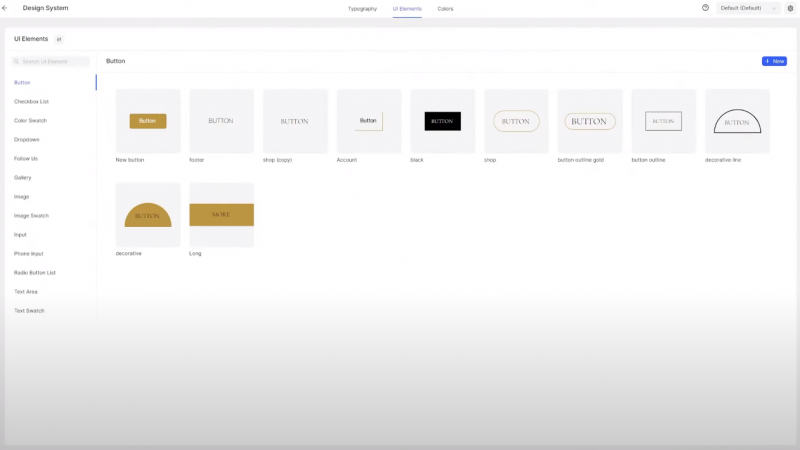Select Dropdown in the sidebar list
Viewport: 800px width, 450px height.
point(27,139)
